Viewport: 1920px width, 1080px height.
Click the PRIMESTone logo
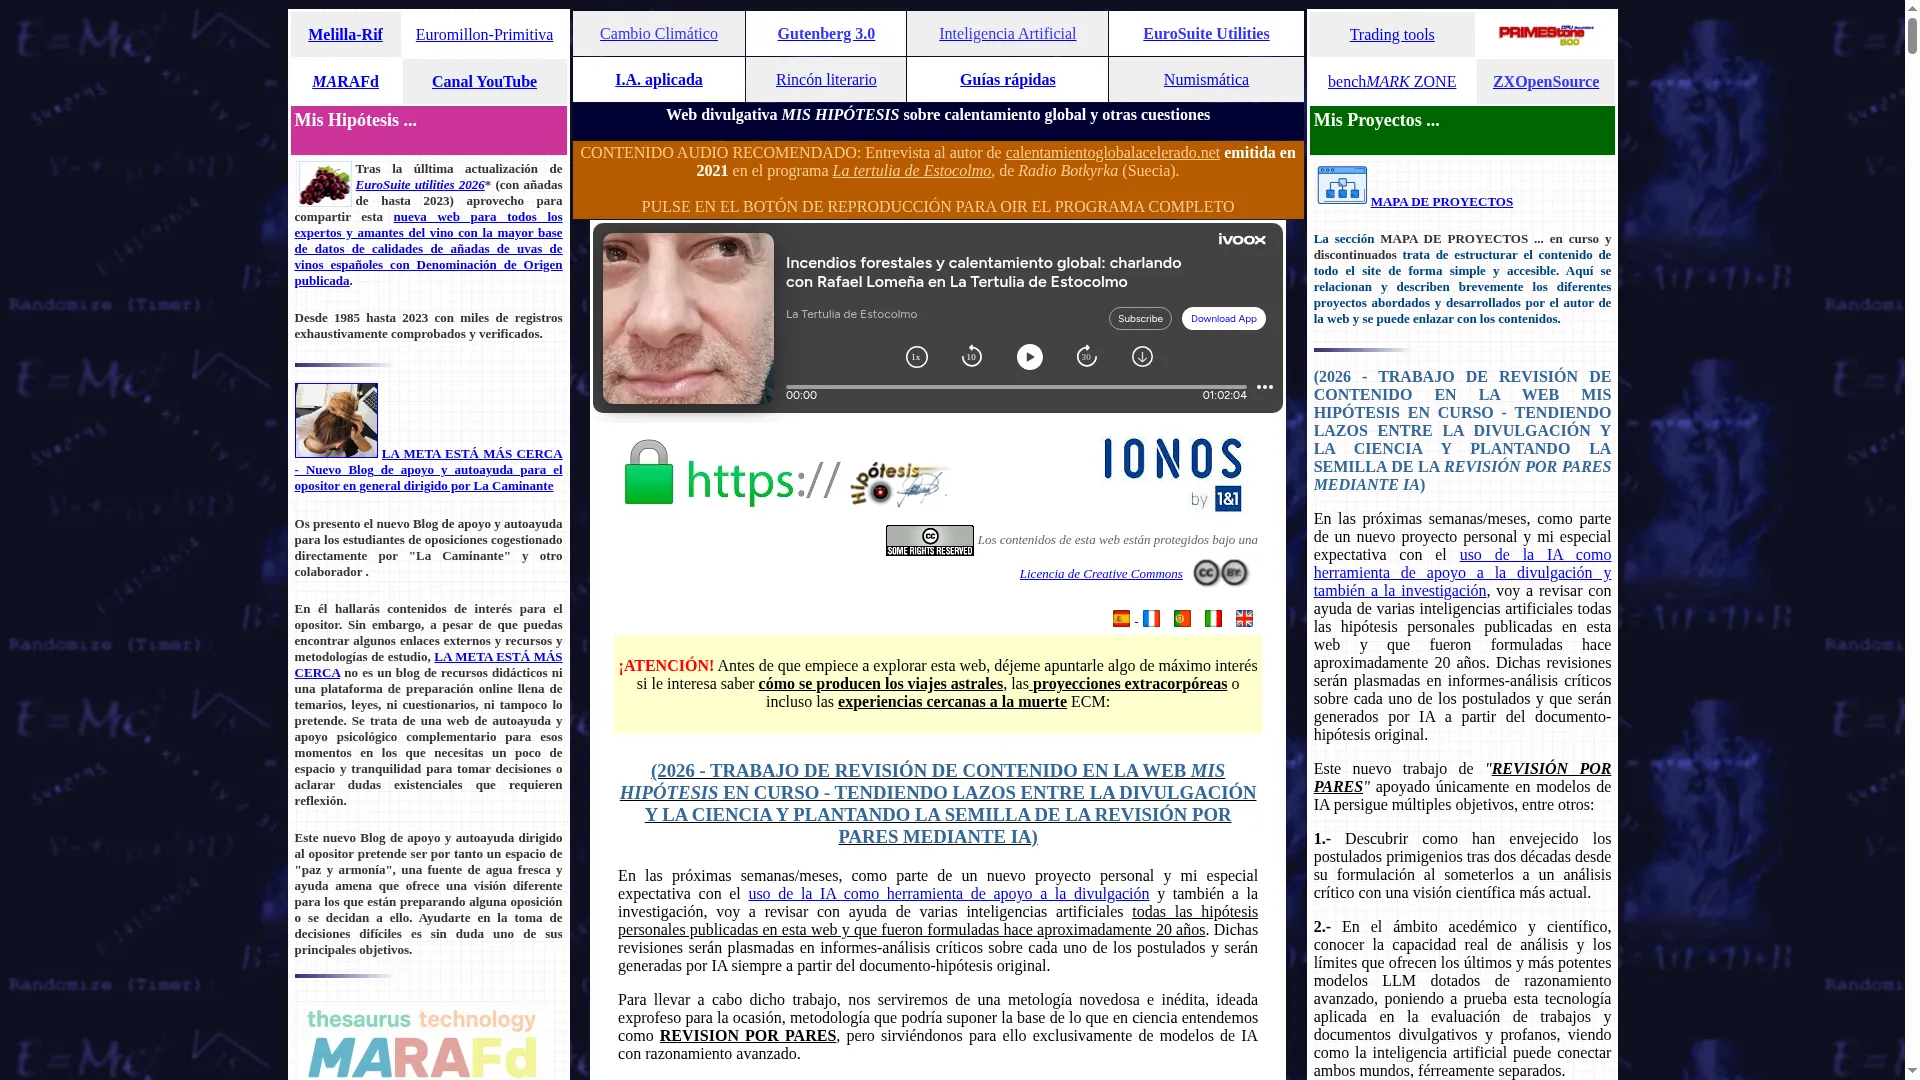(1546, 35)
